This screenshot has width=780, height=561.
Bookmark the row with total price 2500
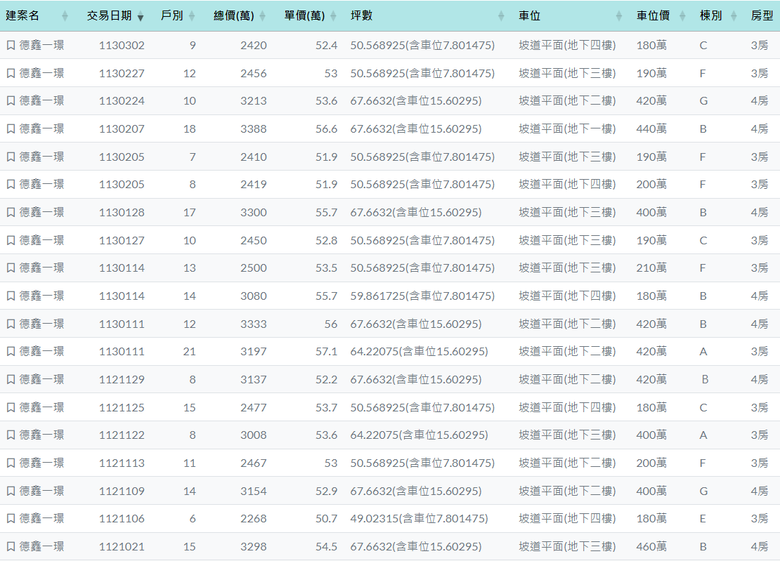point(11,268)
